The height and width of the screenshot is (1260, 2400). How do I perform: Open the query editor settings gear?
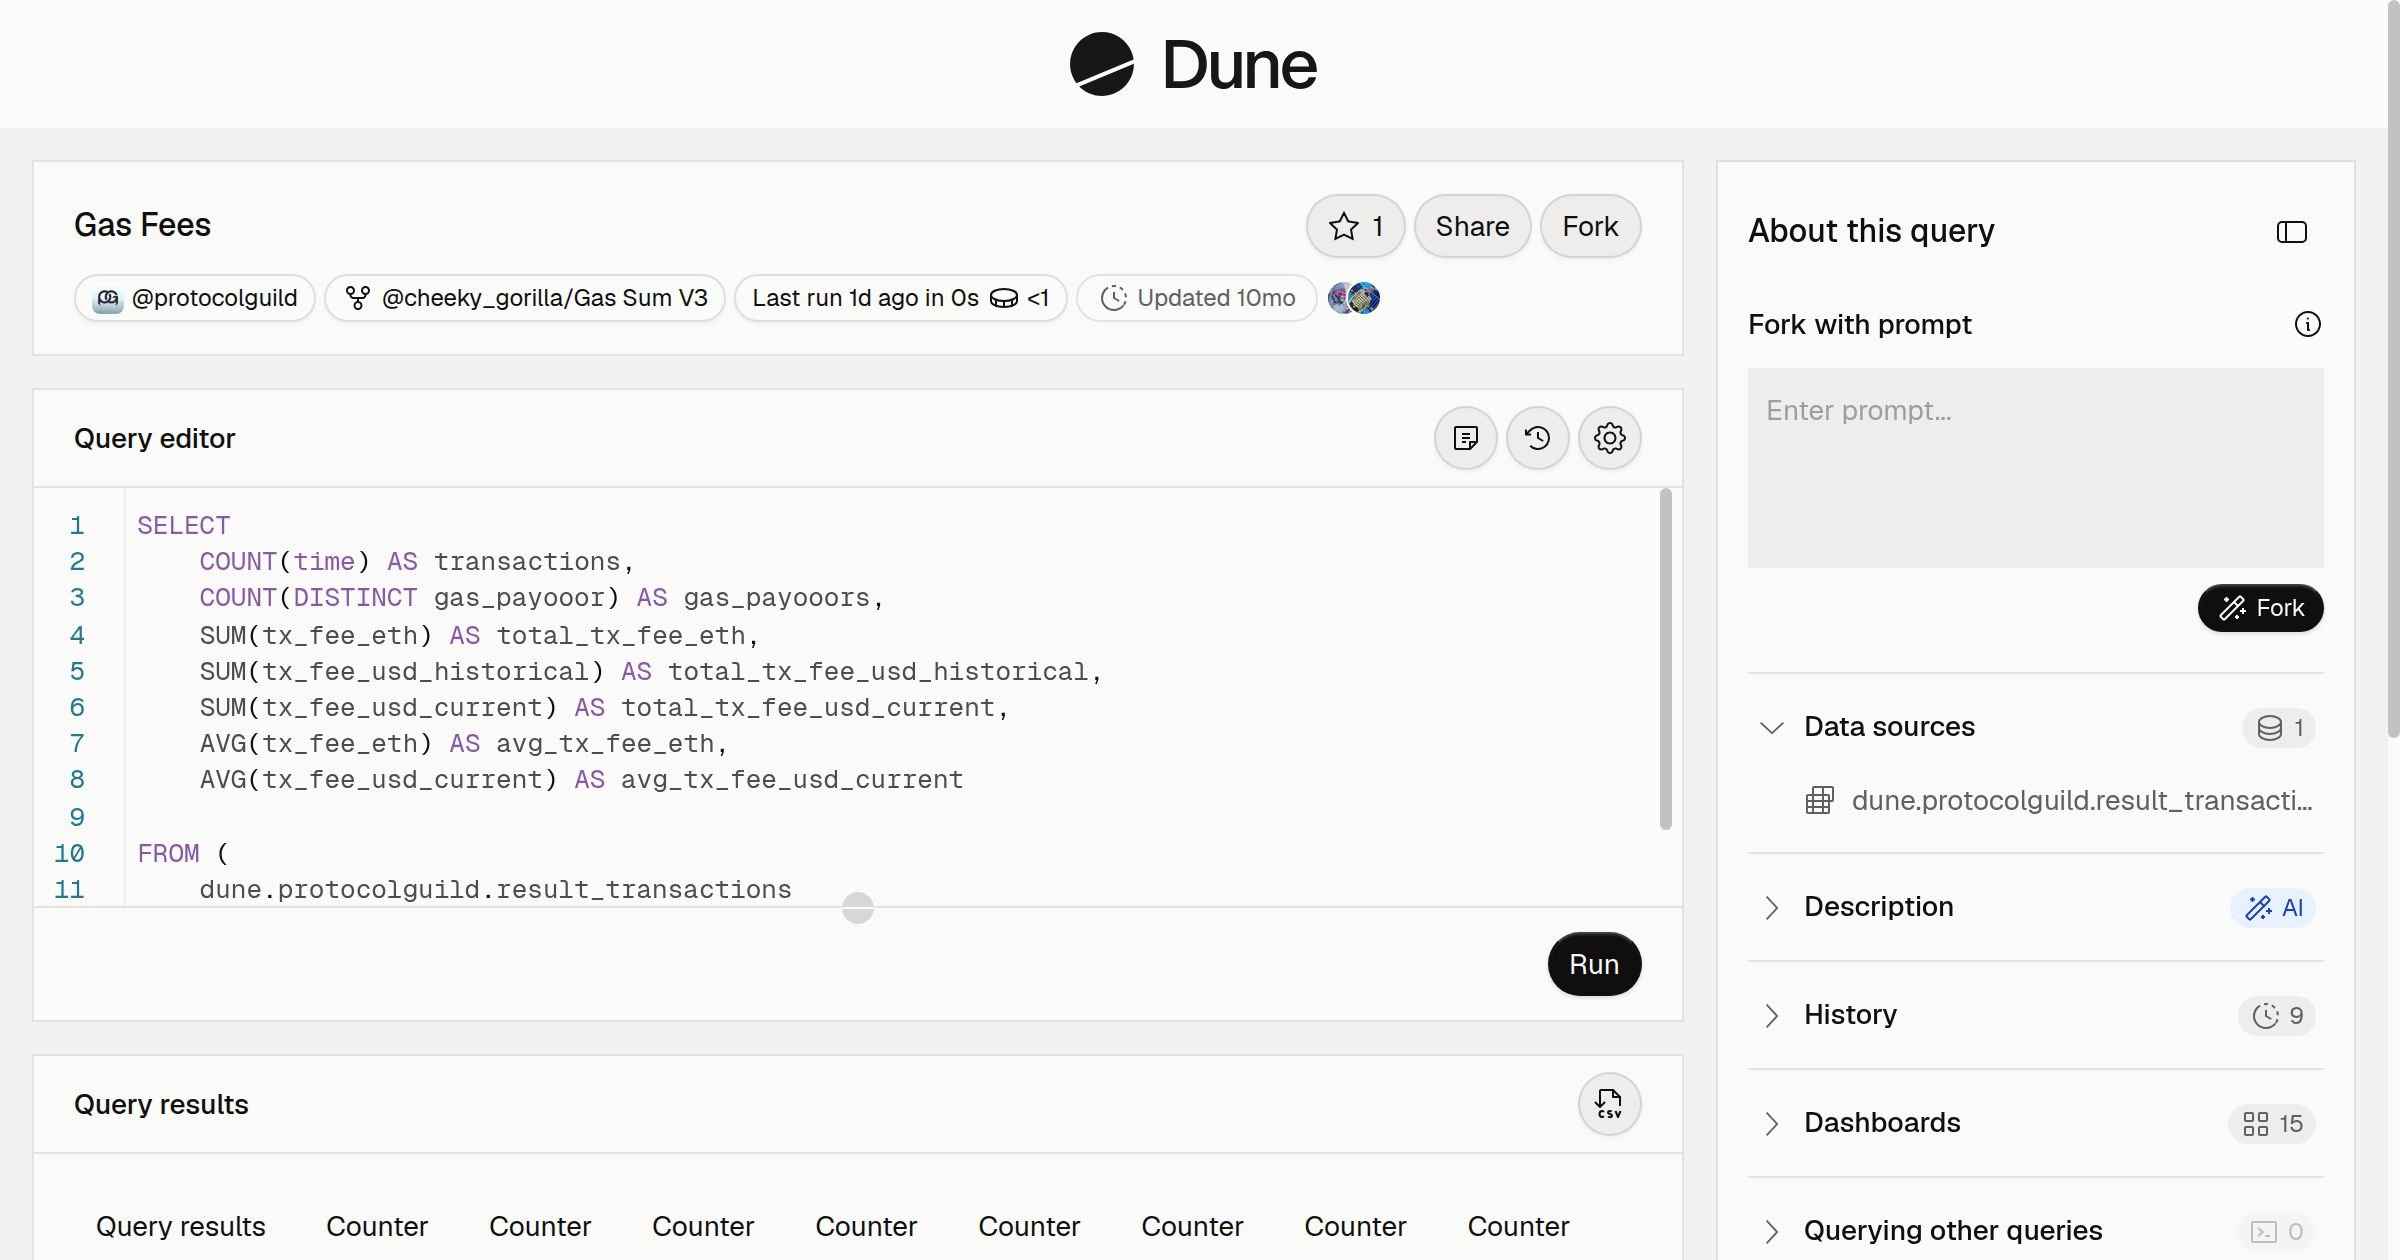point(1609,438)
